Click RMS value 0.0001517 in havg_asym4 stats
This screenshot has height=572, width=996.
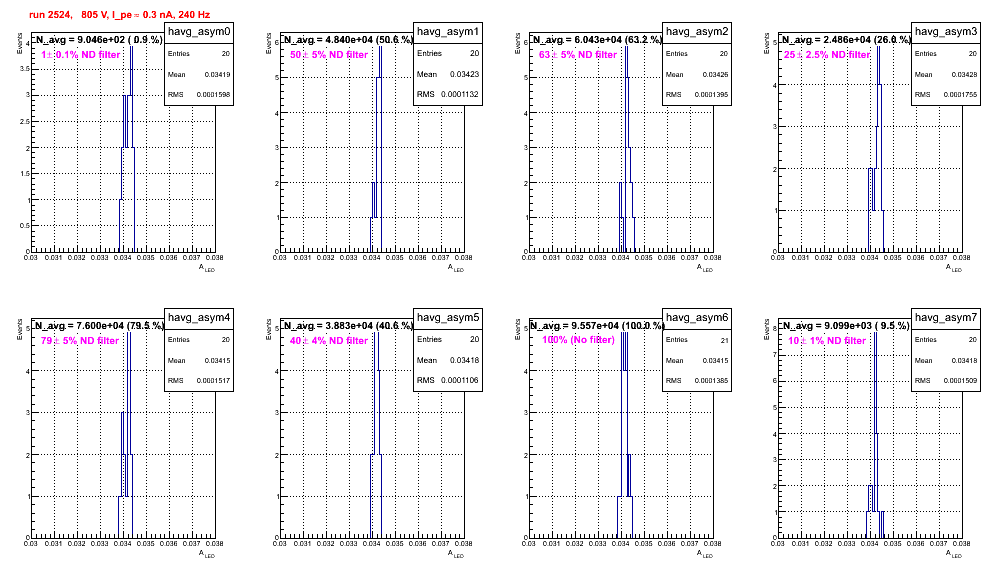(x=213, y=381)
